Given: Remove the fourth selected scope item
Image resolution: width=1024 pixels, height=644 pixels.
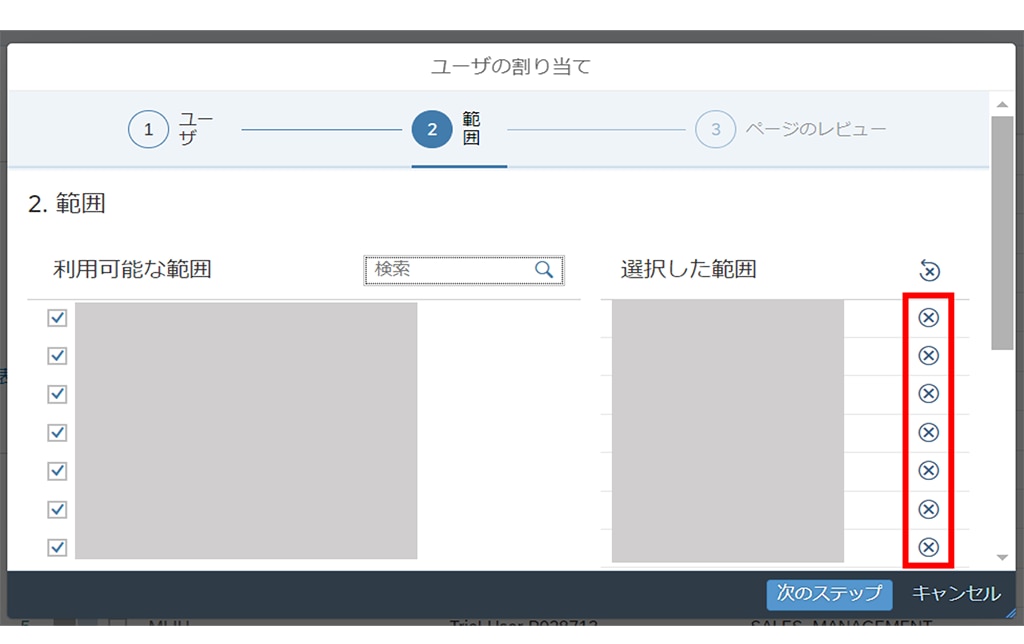Looking at the screenshot, I should (x=929, y=432).
